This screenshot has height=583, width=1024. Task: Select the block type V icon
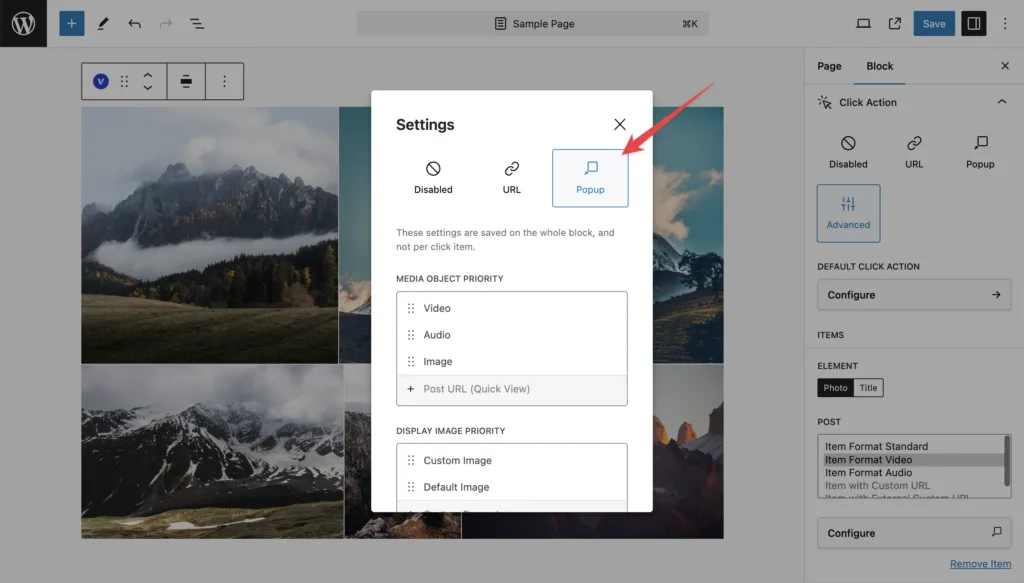(x=101, y=81)
